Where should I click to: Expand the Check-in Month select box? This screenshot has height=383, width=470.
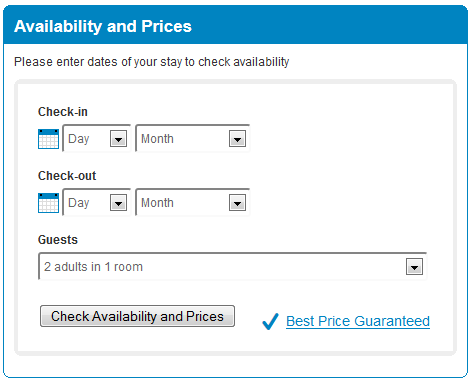coord(193,138)
